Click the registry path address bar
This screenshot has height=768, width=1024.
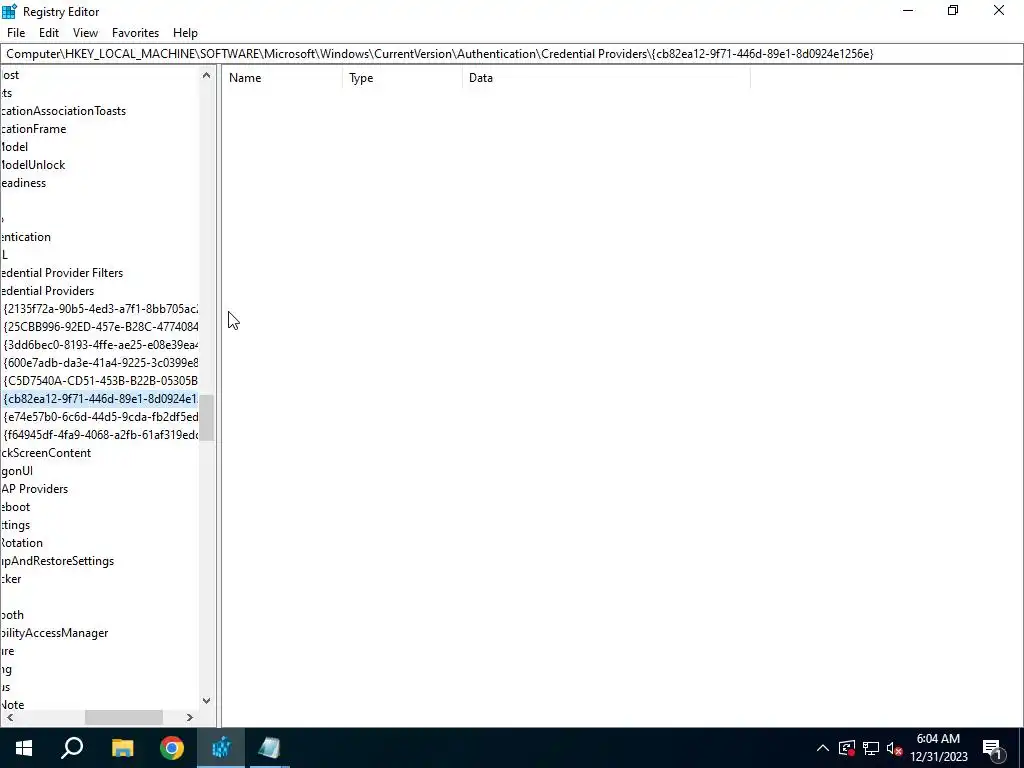tap(512, 54)
